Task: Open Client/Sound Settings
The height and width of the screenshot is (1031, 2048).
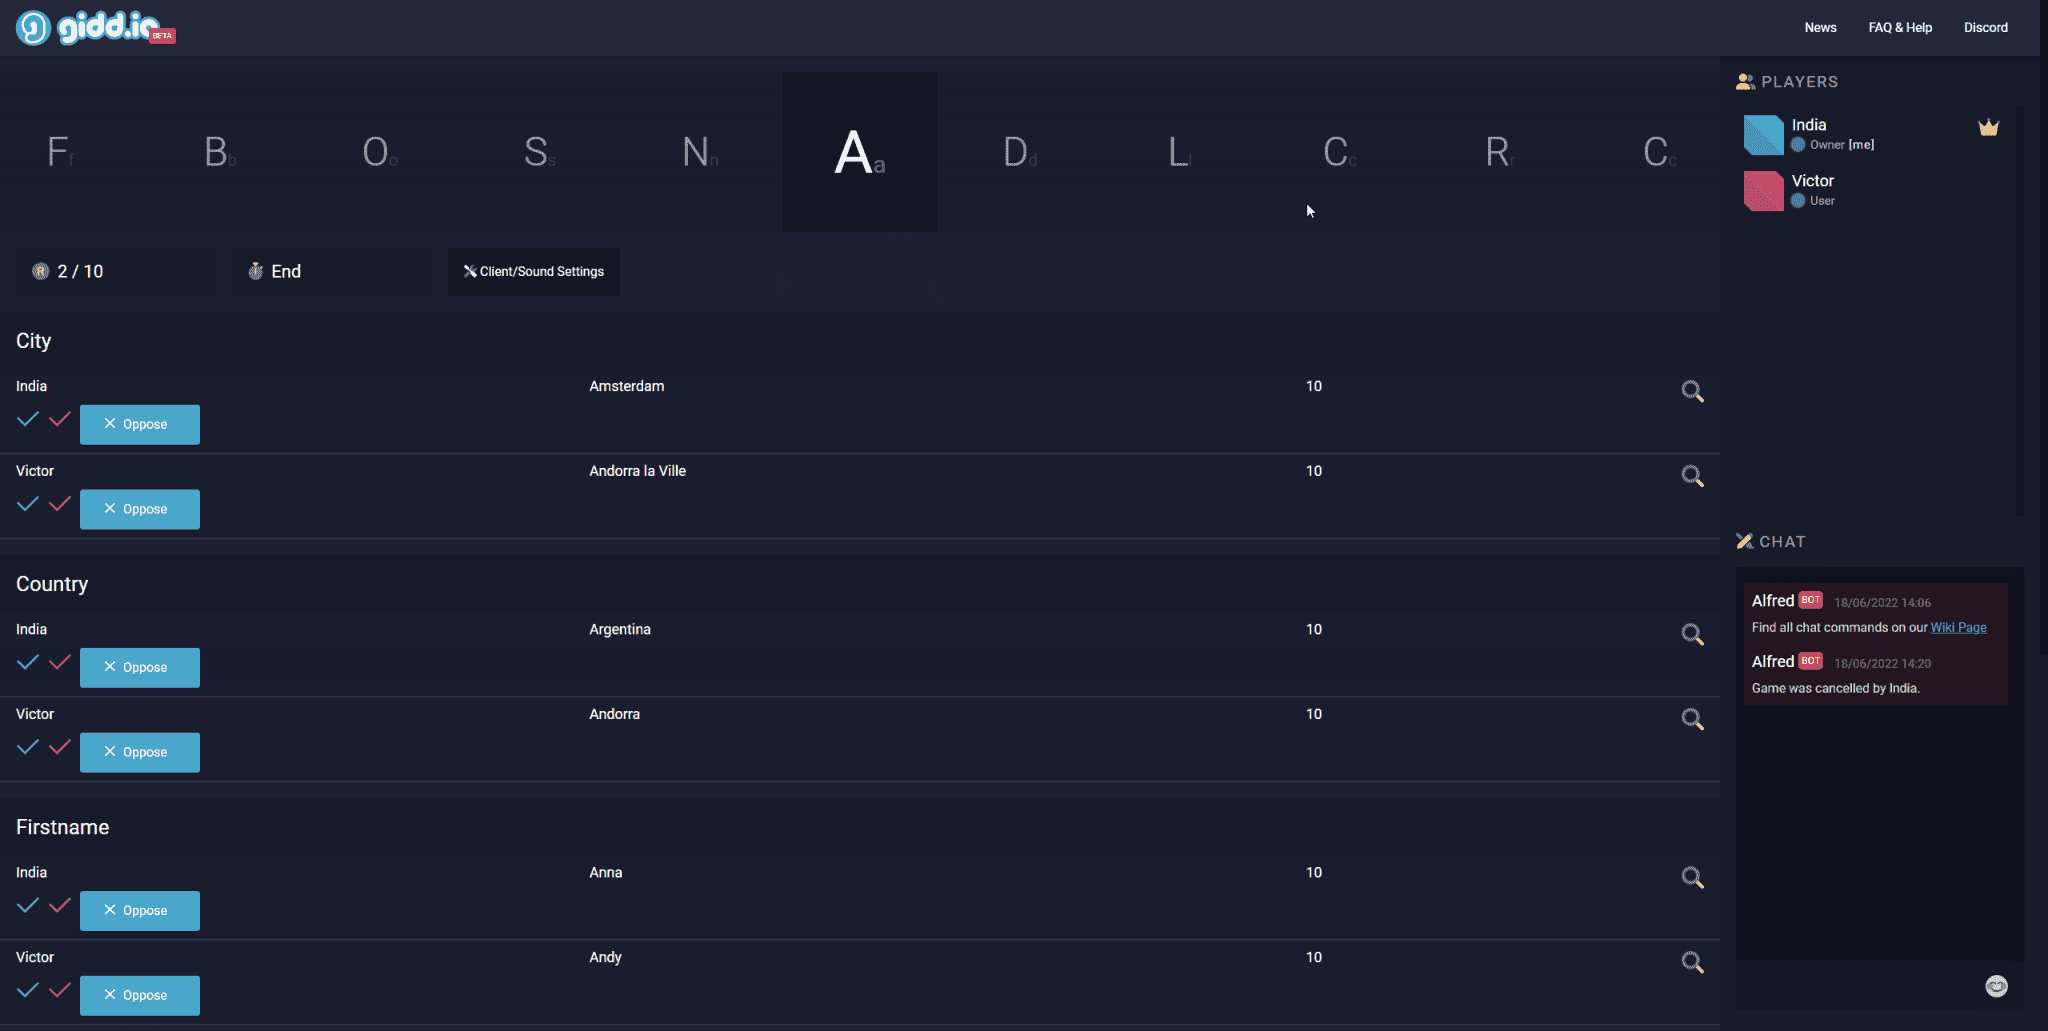Action: click(534, 271)
